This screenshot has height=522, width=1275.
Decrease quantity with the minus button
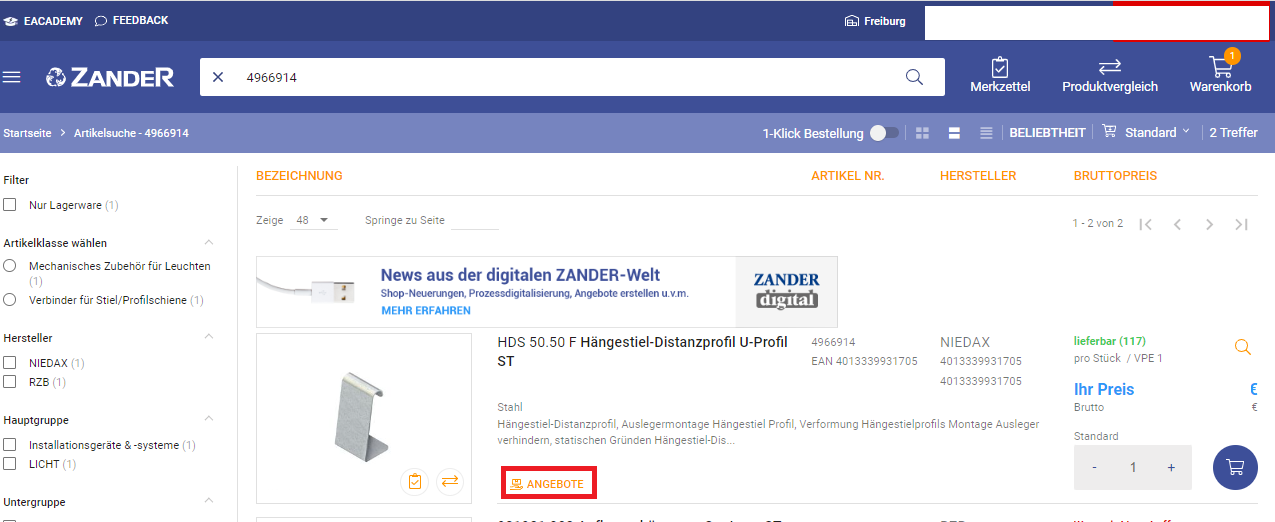pos(1094,467)
